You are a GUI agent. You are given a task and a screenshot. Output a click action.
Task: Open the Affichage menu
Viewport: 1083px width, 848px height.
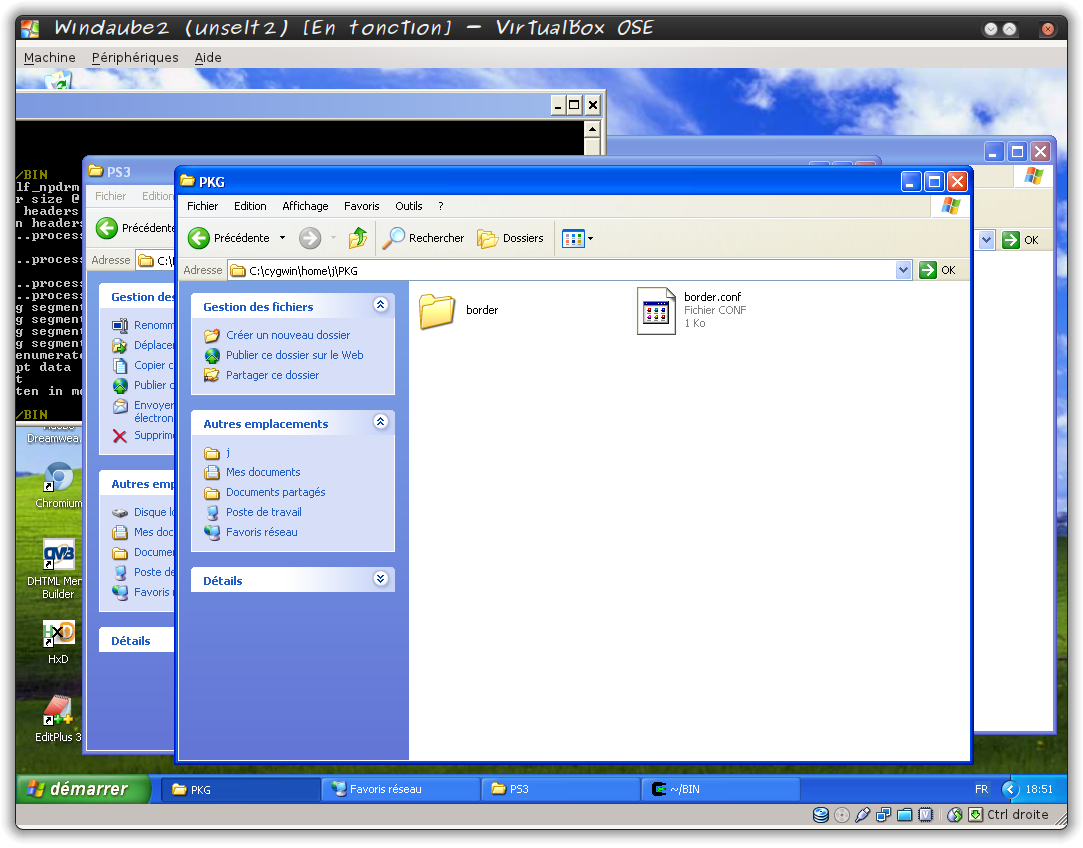click(305, 206)
